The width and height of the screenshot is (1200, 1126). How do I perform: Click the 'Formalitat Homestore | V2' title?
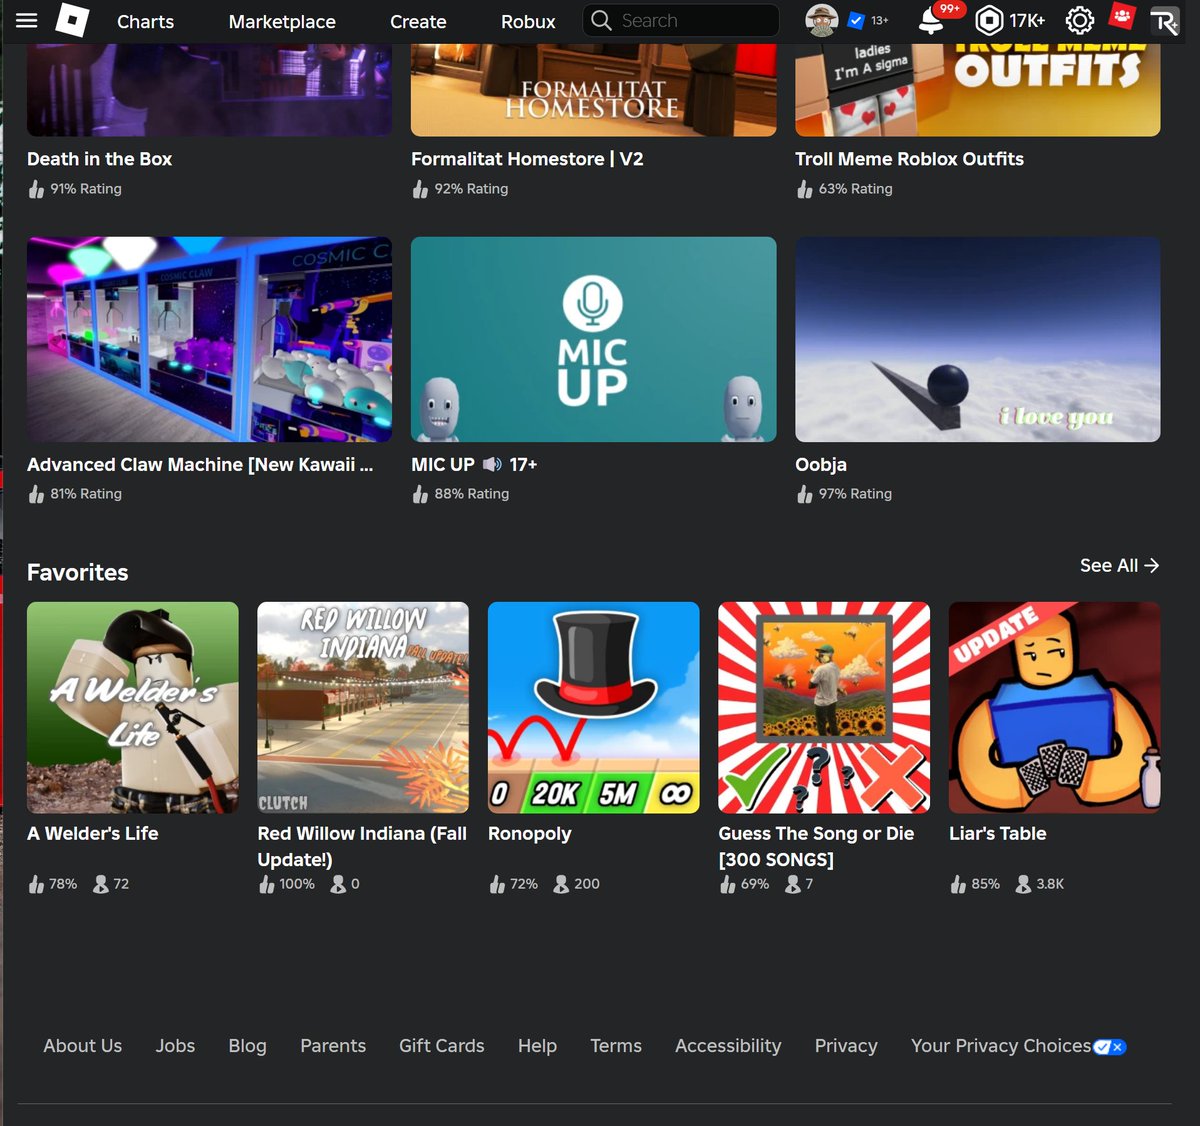(527, 158)
